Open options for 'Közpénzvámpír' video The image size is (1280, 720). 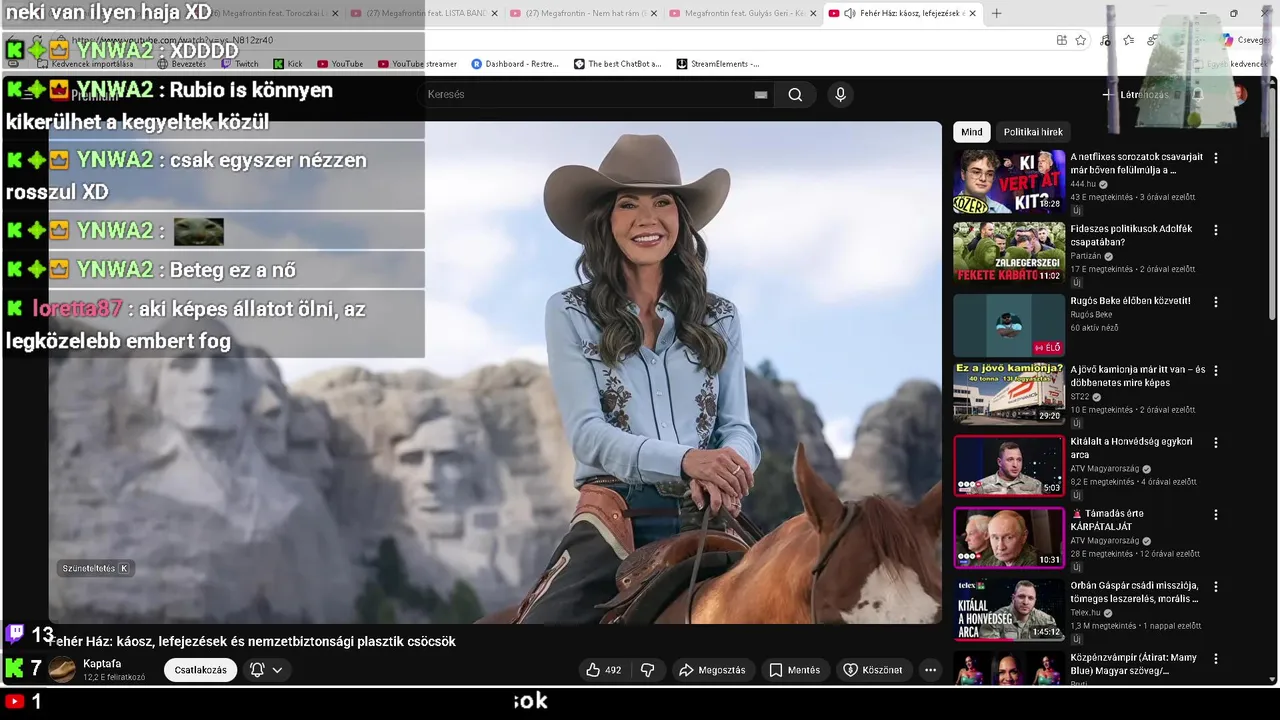1216,659
